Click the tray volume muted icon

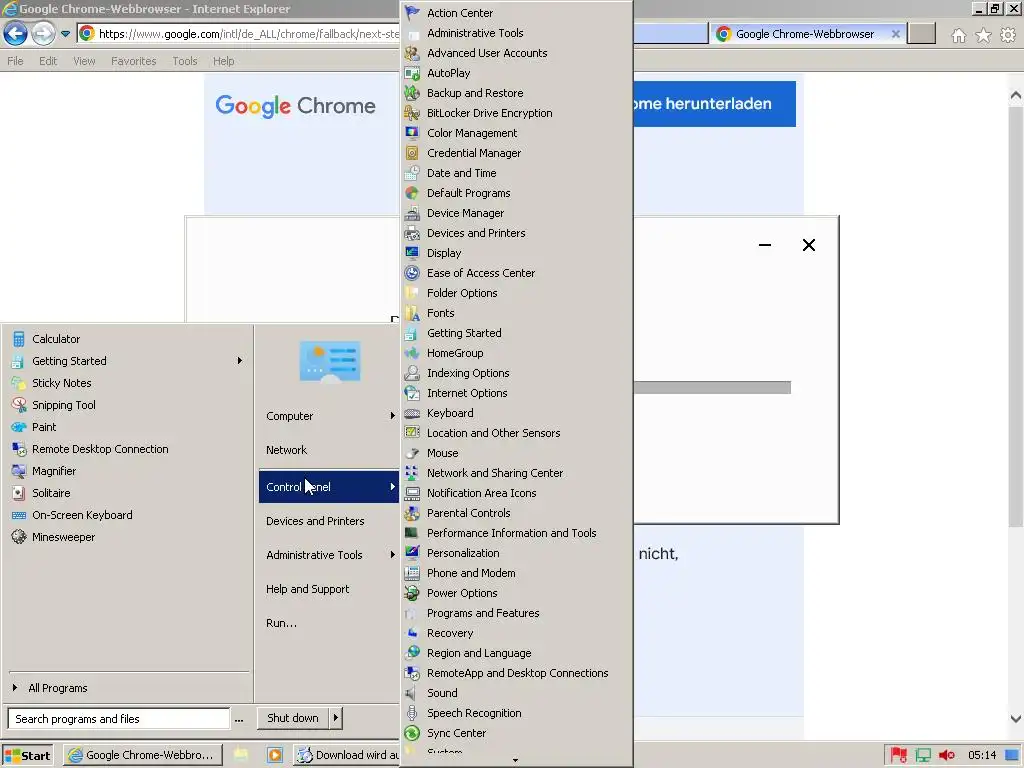click(946, 755)
